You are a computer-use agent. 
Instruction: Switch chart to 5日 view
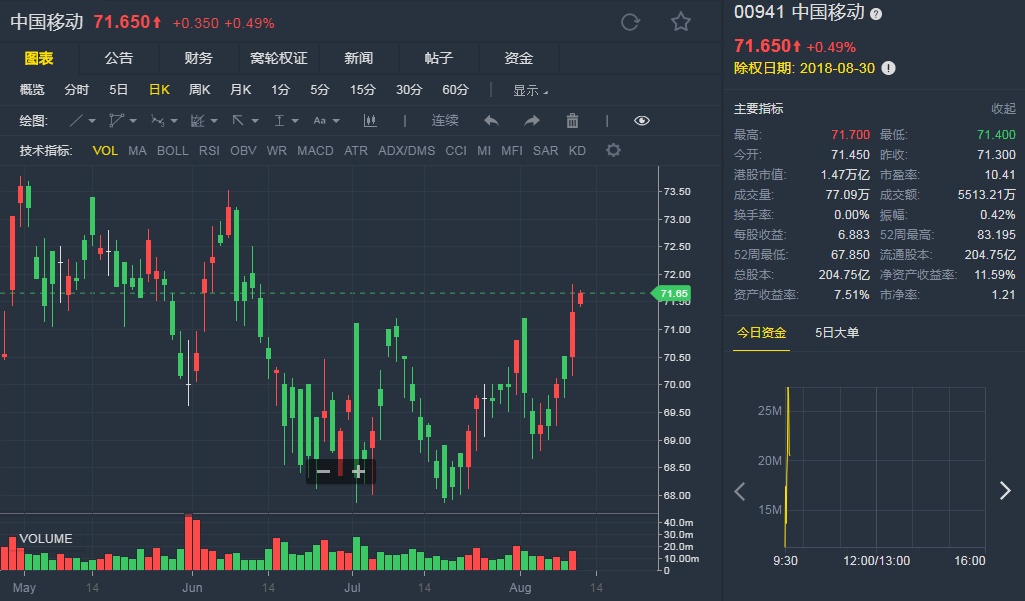[118, 90]
